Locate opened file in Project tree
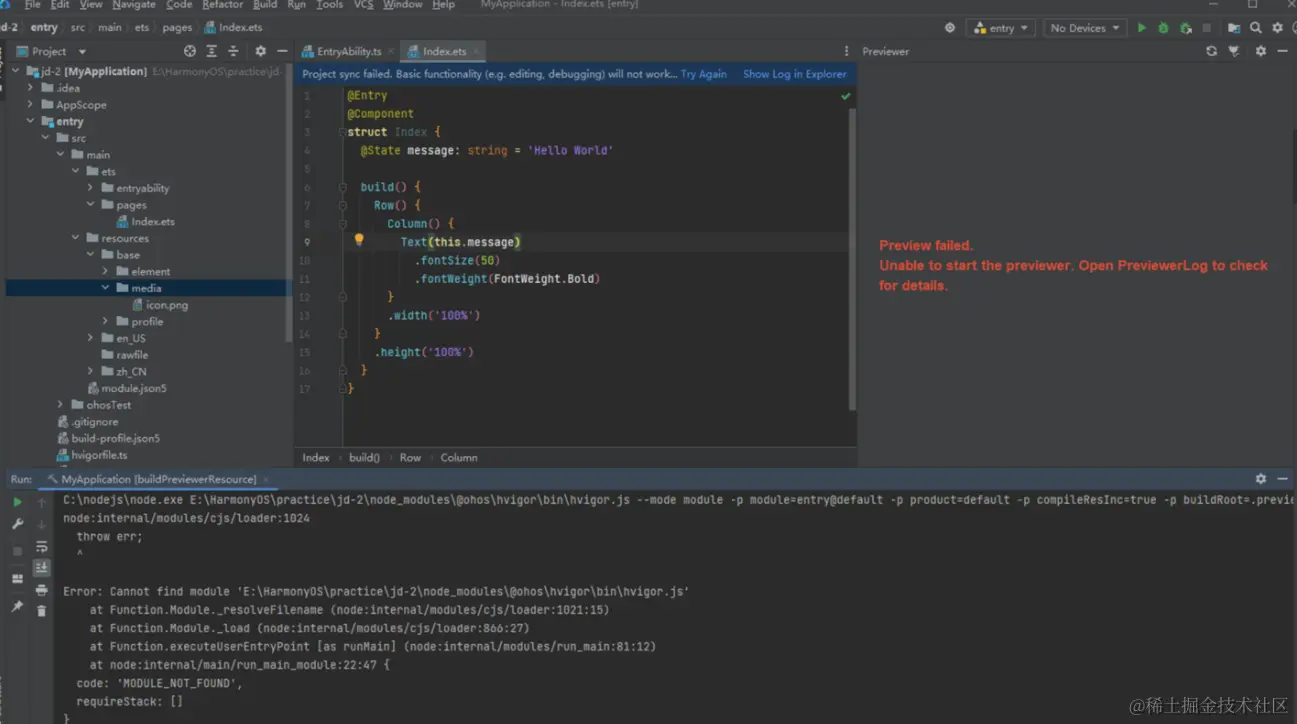This screenshot has height=724, width=1297. click(190, 51)
